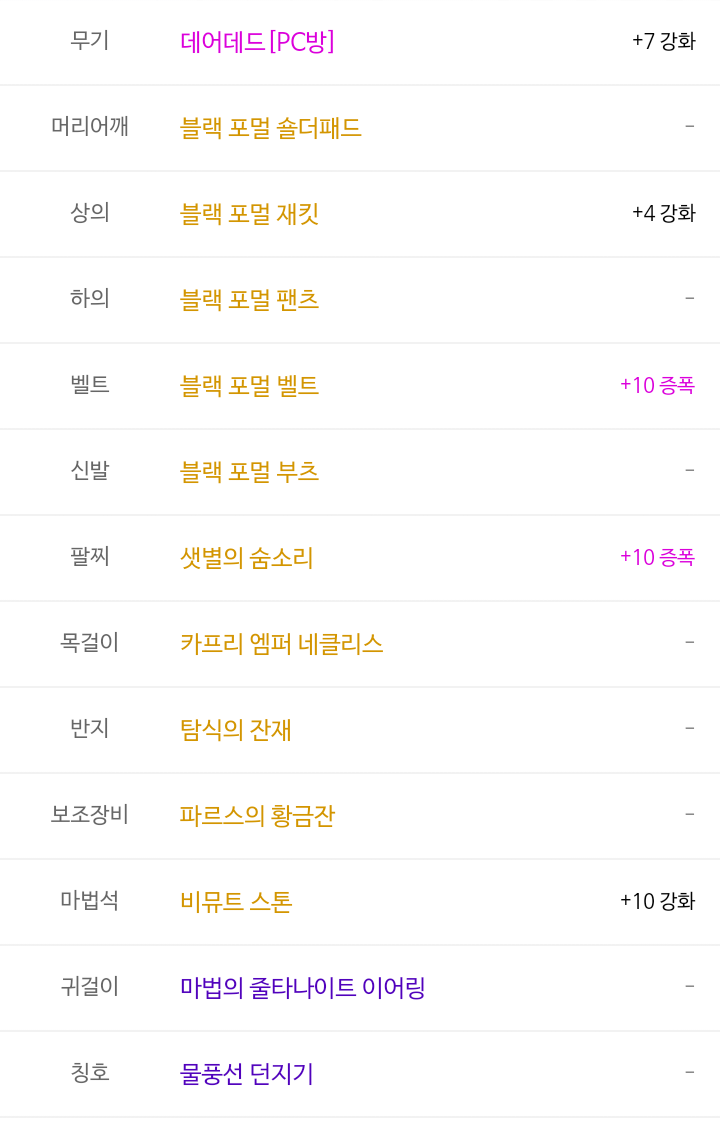Click the +7 강화 value on weapon row
This screenshot has height=1124, width=720.
pos(663,41)
